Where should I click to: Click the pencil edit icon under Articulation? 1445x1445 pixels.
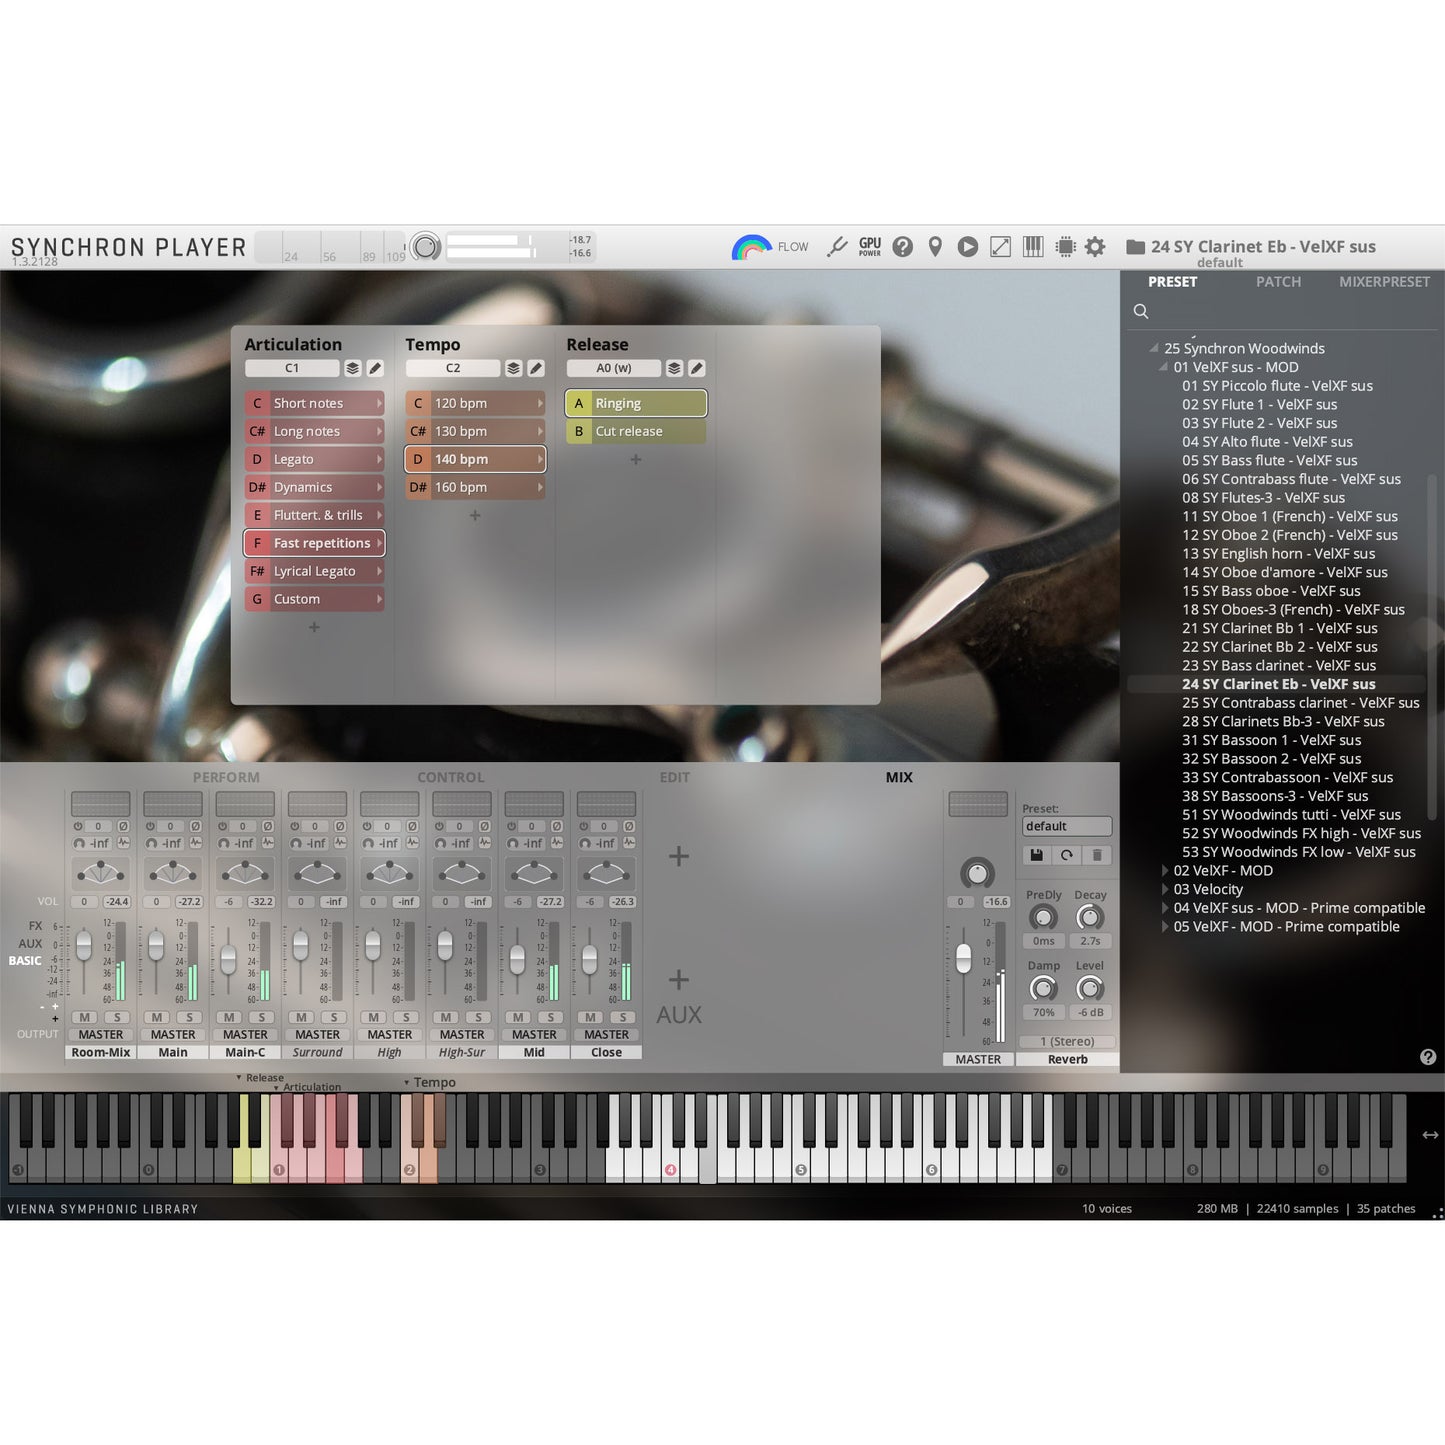pos(375,368)
